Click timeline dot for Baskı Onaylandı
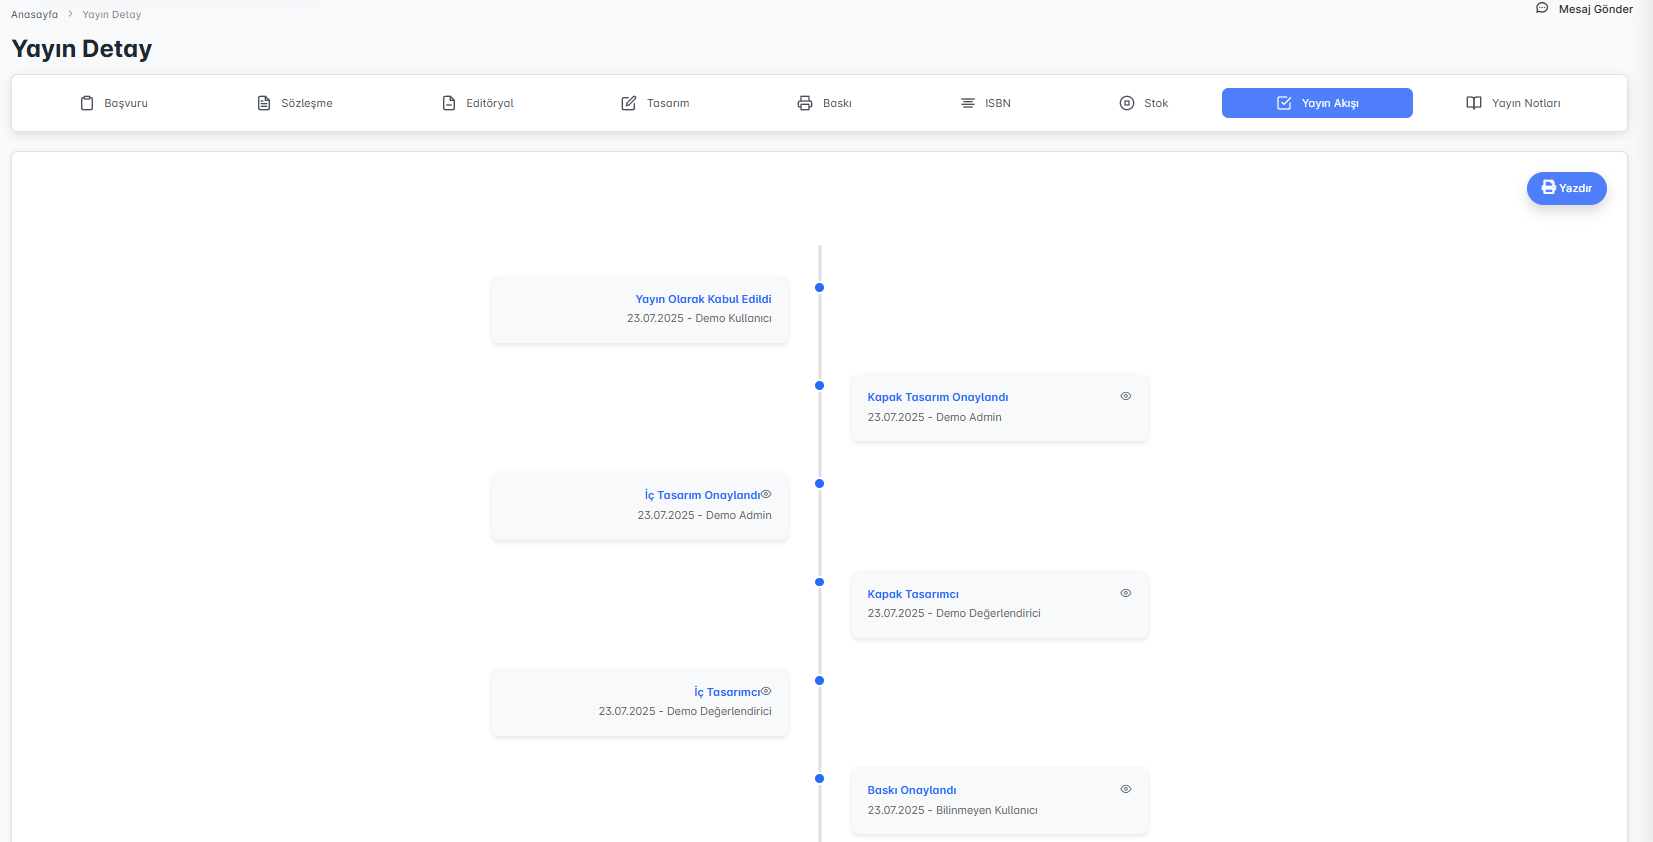Viewport: 1653px width, 842px height. click(819, 778)
